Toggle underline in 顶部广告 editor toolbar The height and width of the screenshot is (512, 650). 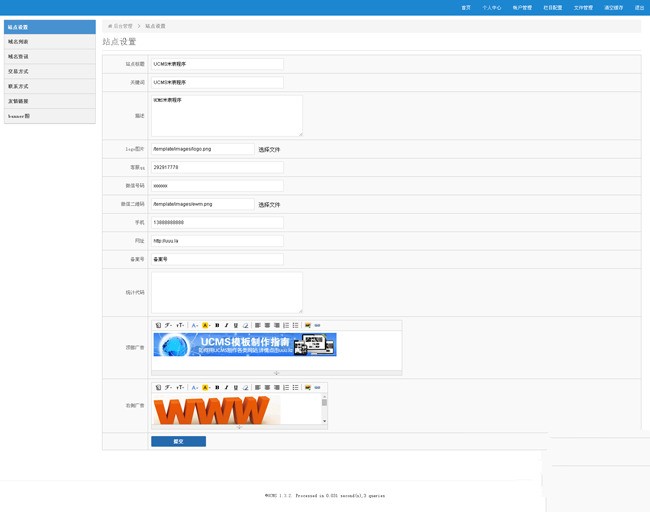coord(235,325)
